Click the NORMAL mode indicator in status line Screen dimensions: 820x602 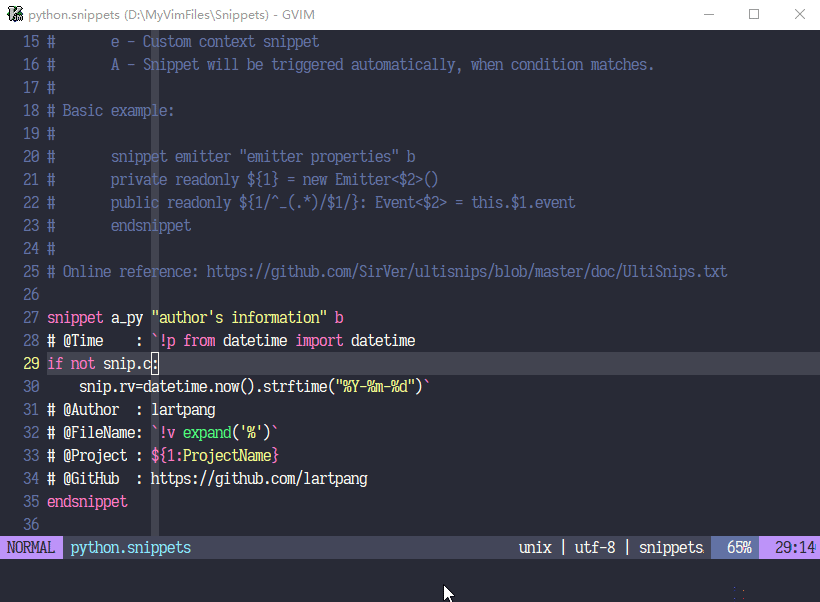click(x=31, y=548)
